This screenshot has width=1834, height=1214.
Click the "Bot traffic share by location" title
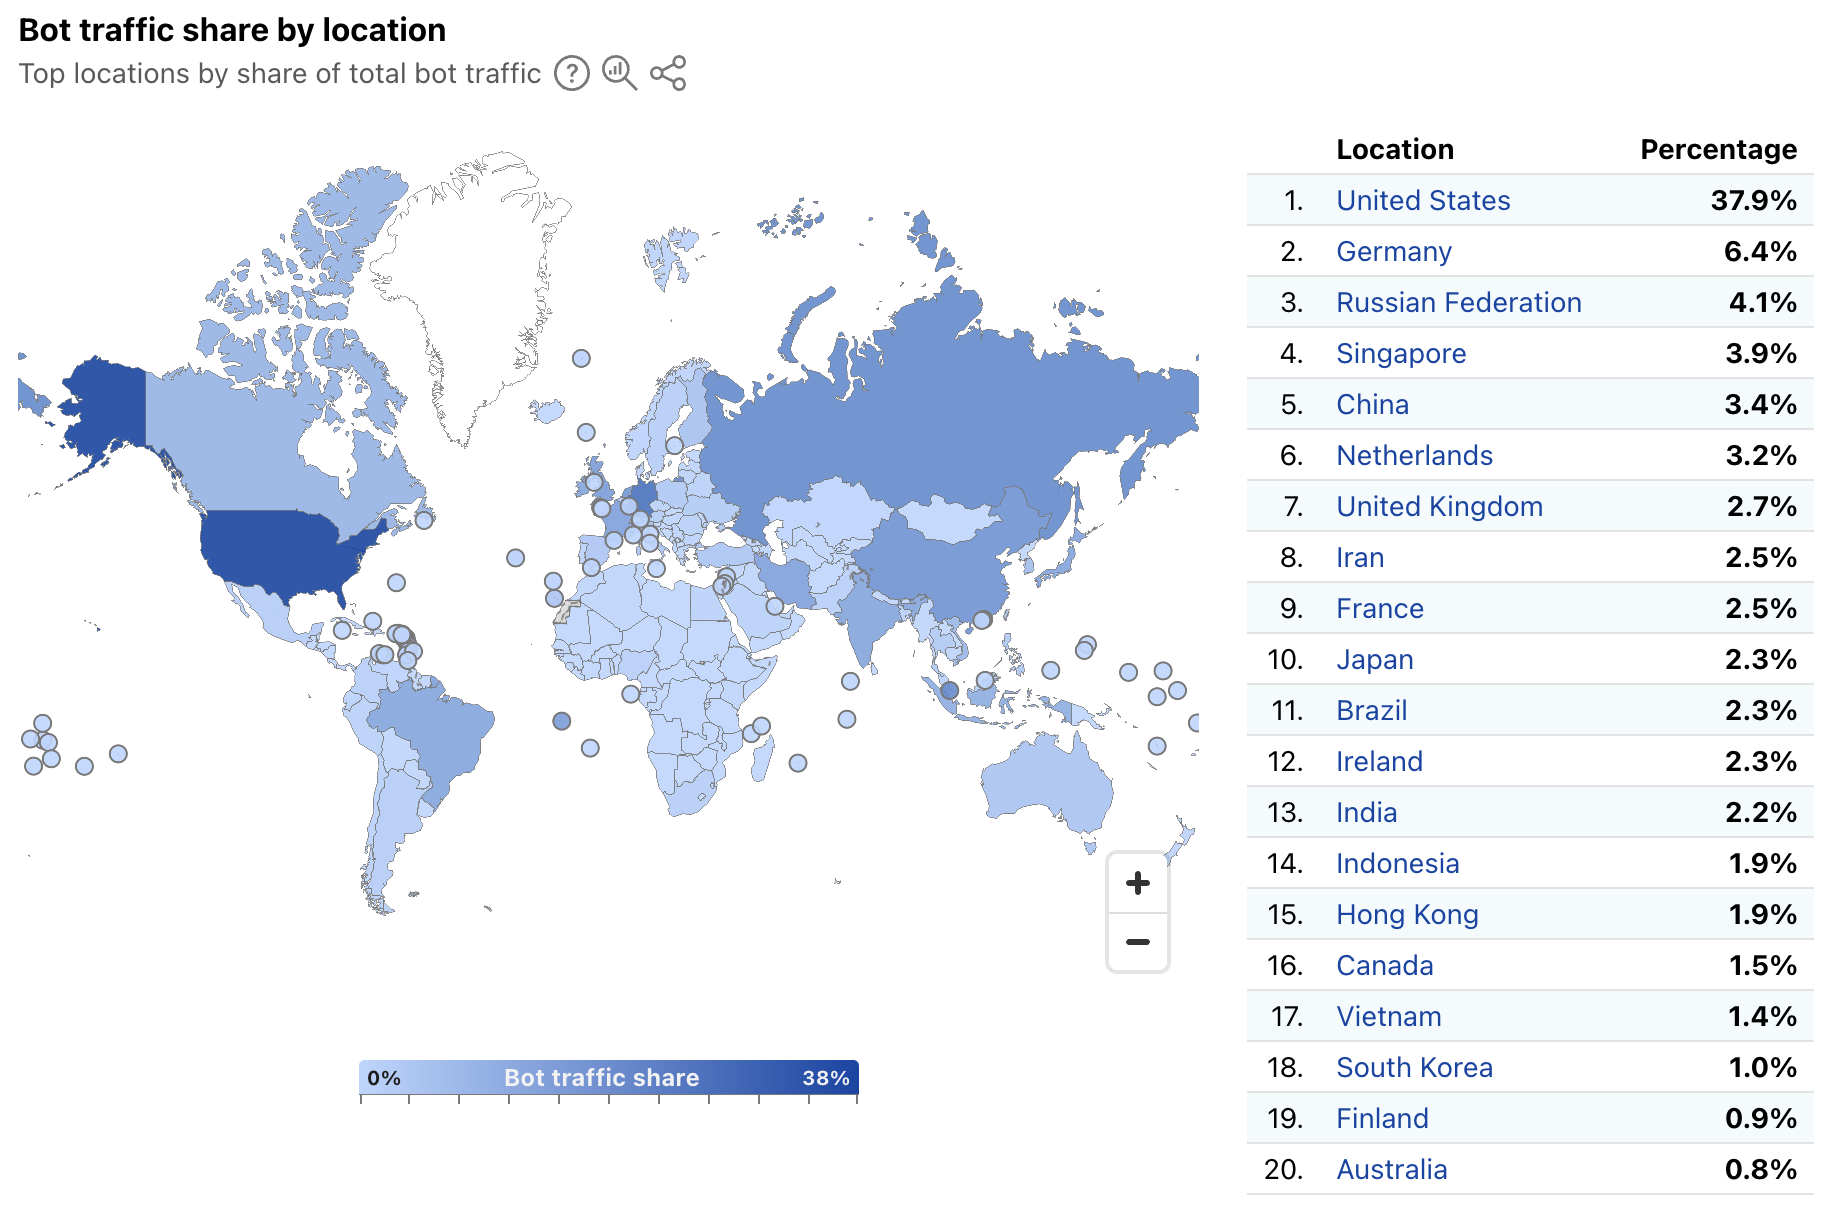pos(232,30)
